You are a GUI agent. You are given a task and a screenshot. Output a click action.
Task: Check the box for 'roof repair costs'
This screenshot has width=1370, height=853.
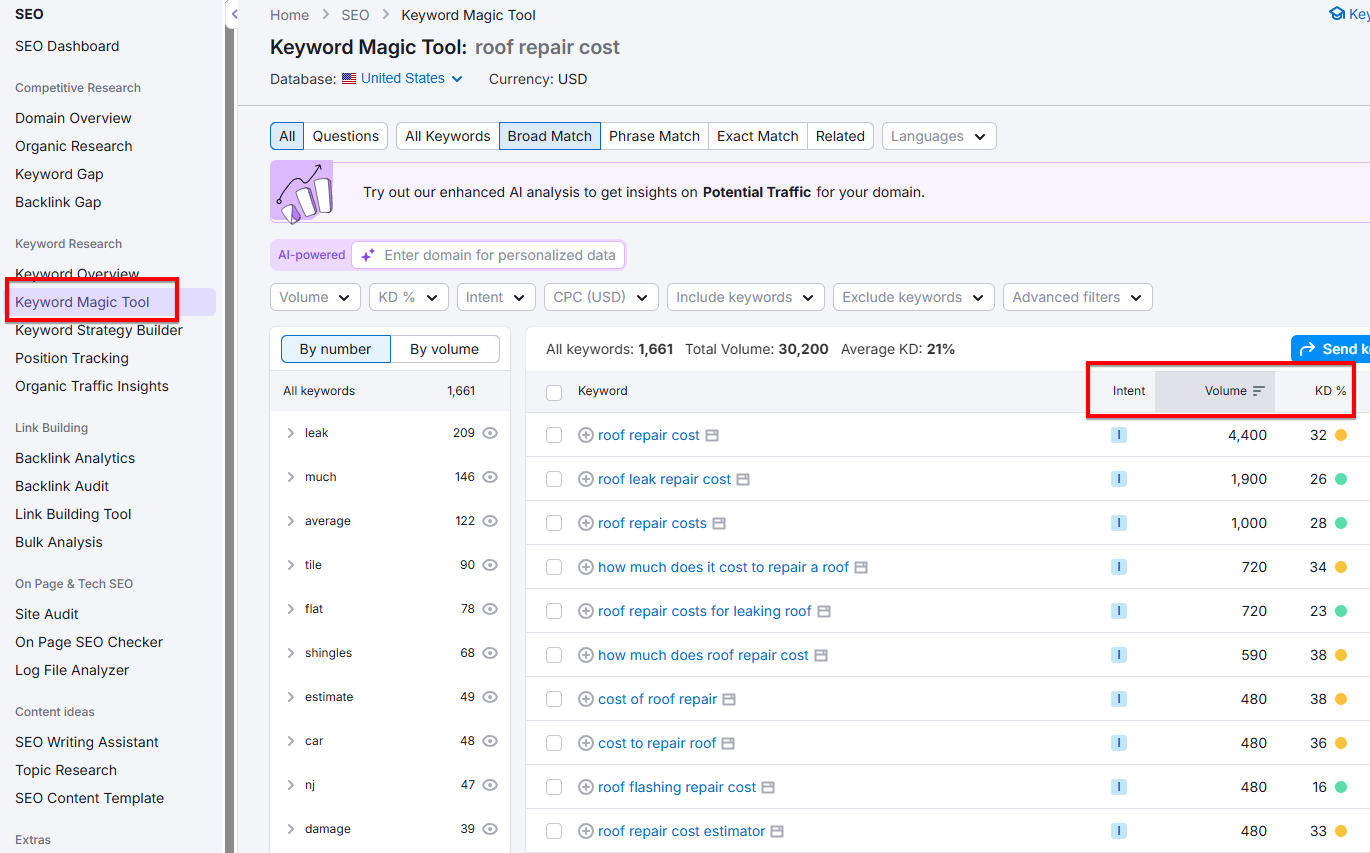tap(554, 523)
